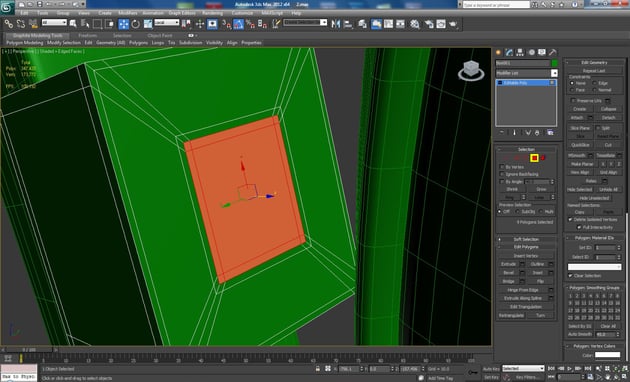Viewport: 630px width, 382px height.
Task: Expand the Soft Selection rollout
Action: point(526,239)
